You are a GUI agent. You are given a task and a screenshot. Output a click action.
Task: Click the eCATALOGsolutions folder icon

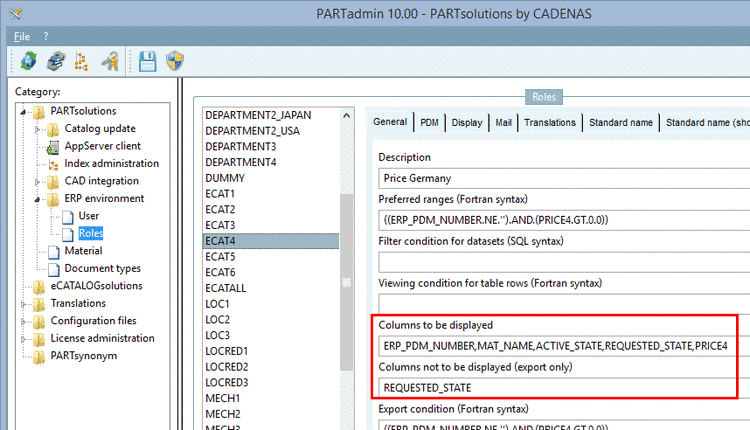pyautogui.click(x=39, y=287)
